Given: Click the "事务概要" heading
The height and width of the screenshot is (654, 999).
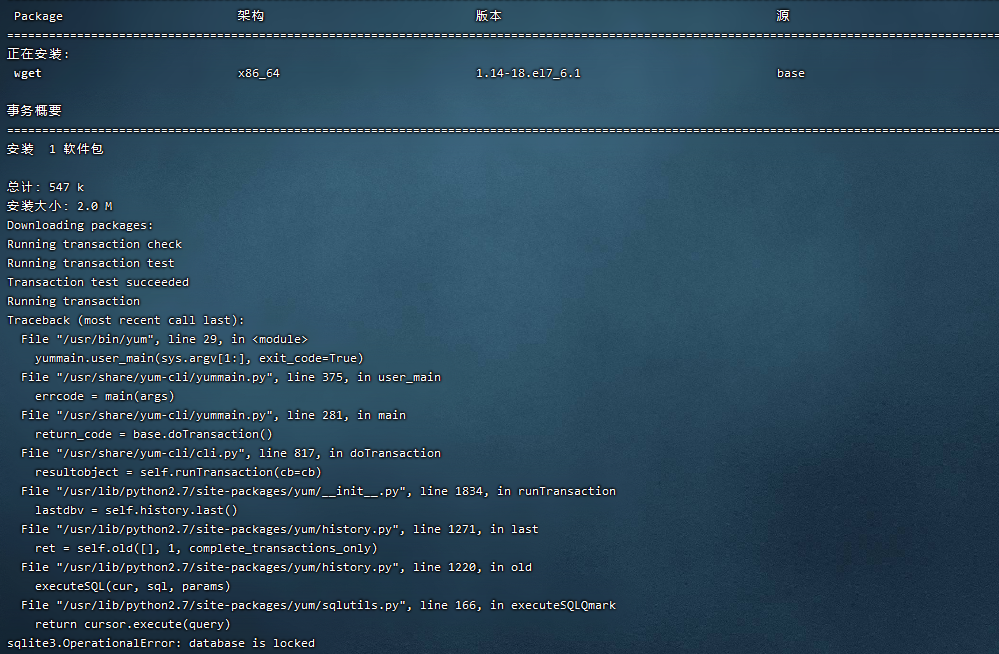Looking at the screenshot, I should click(x=34, y=111).
